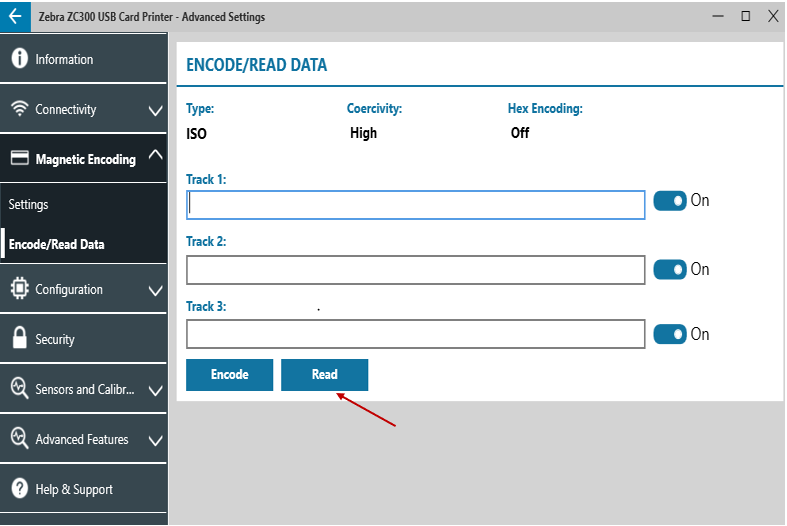Select Encode/Read Data in sidebar

point(57,244)
